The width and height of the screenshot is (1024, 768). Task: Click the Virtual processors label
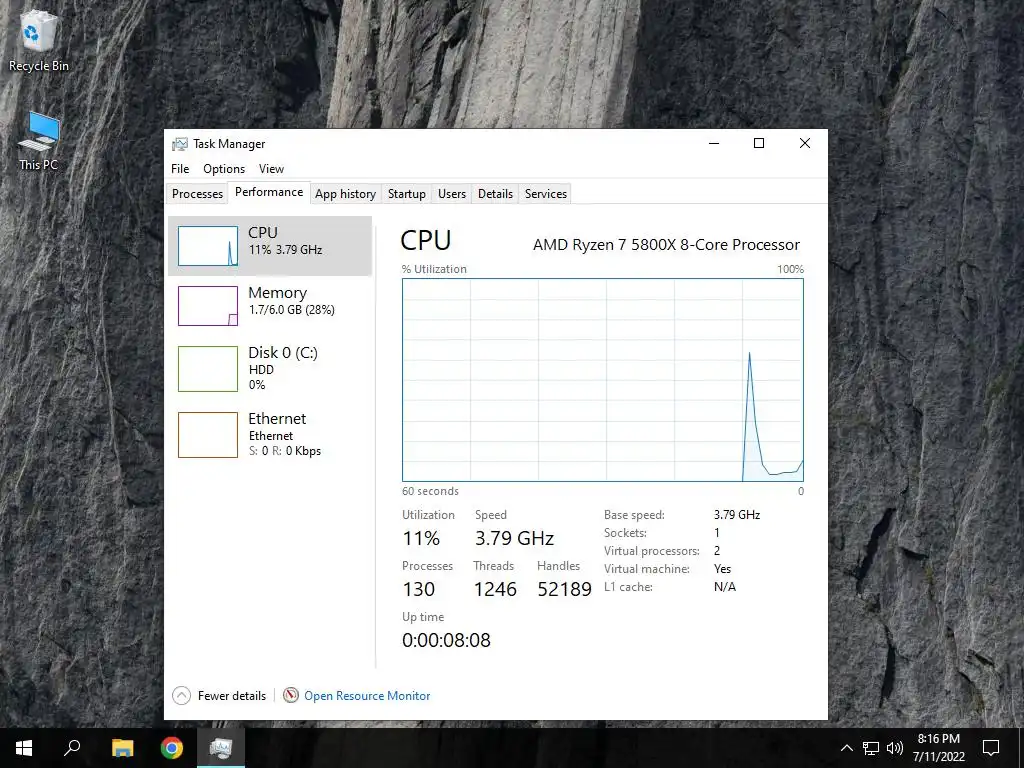pyautogui.click(x=652, y=551)
